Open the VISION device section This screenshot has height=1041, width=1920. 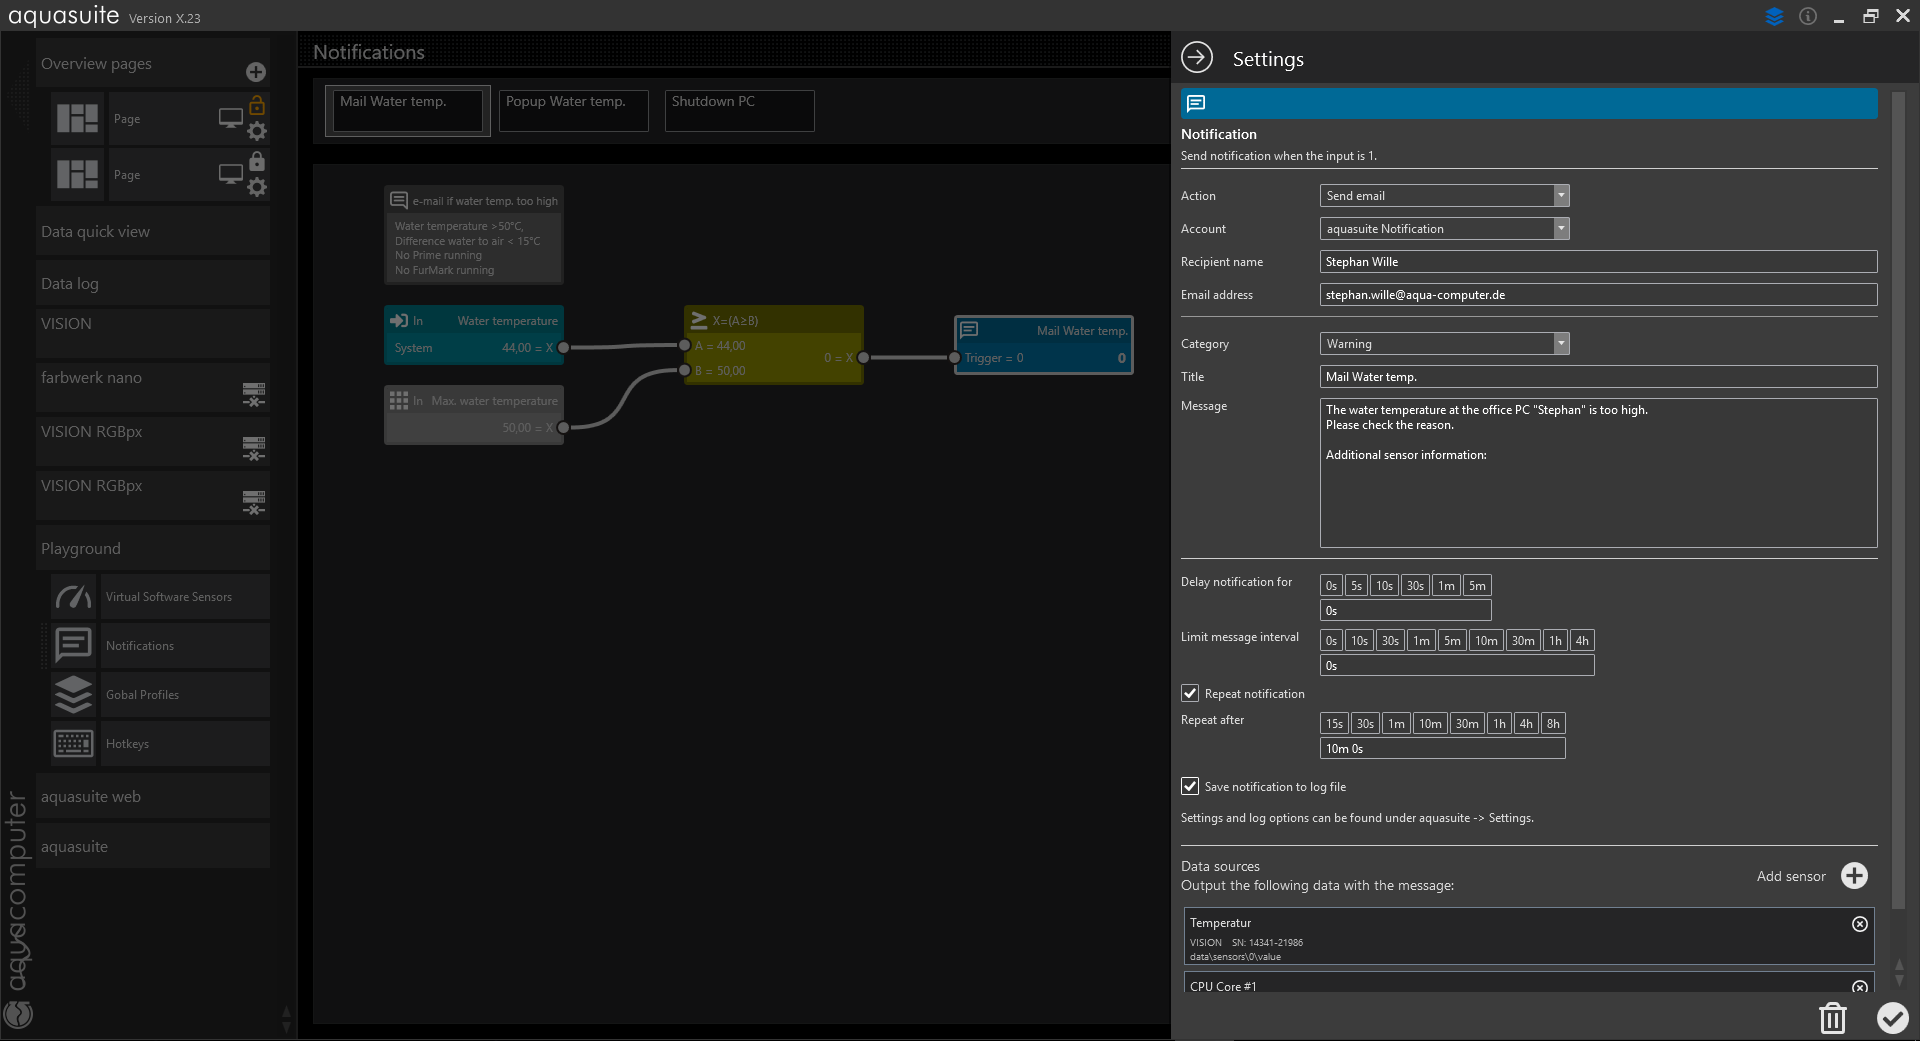pos(153,333)
